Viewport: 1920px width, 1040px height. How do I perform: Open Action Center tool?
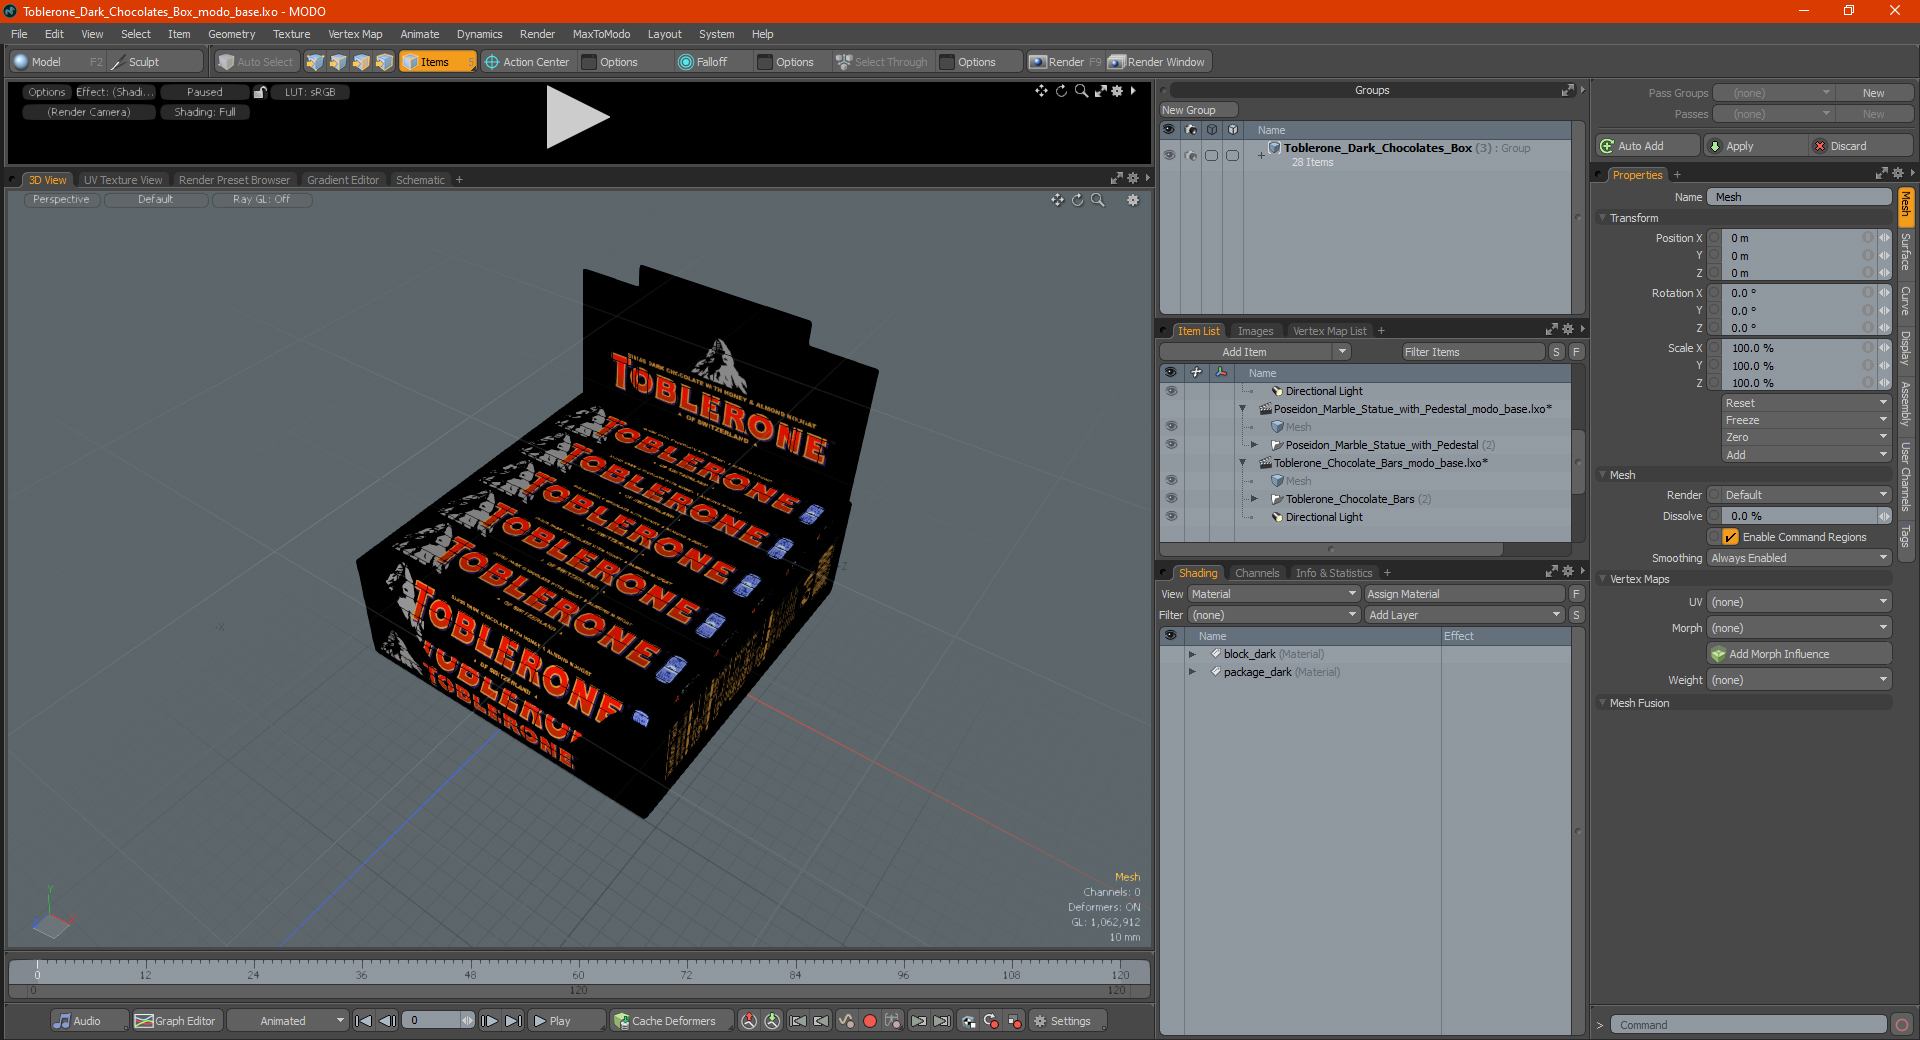tap(527, 62)
